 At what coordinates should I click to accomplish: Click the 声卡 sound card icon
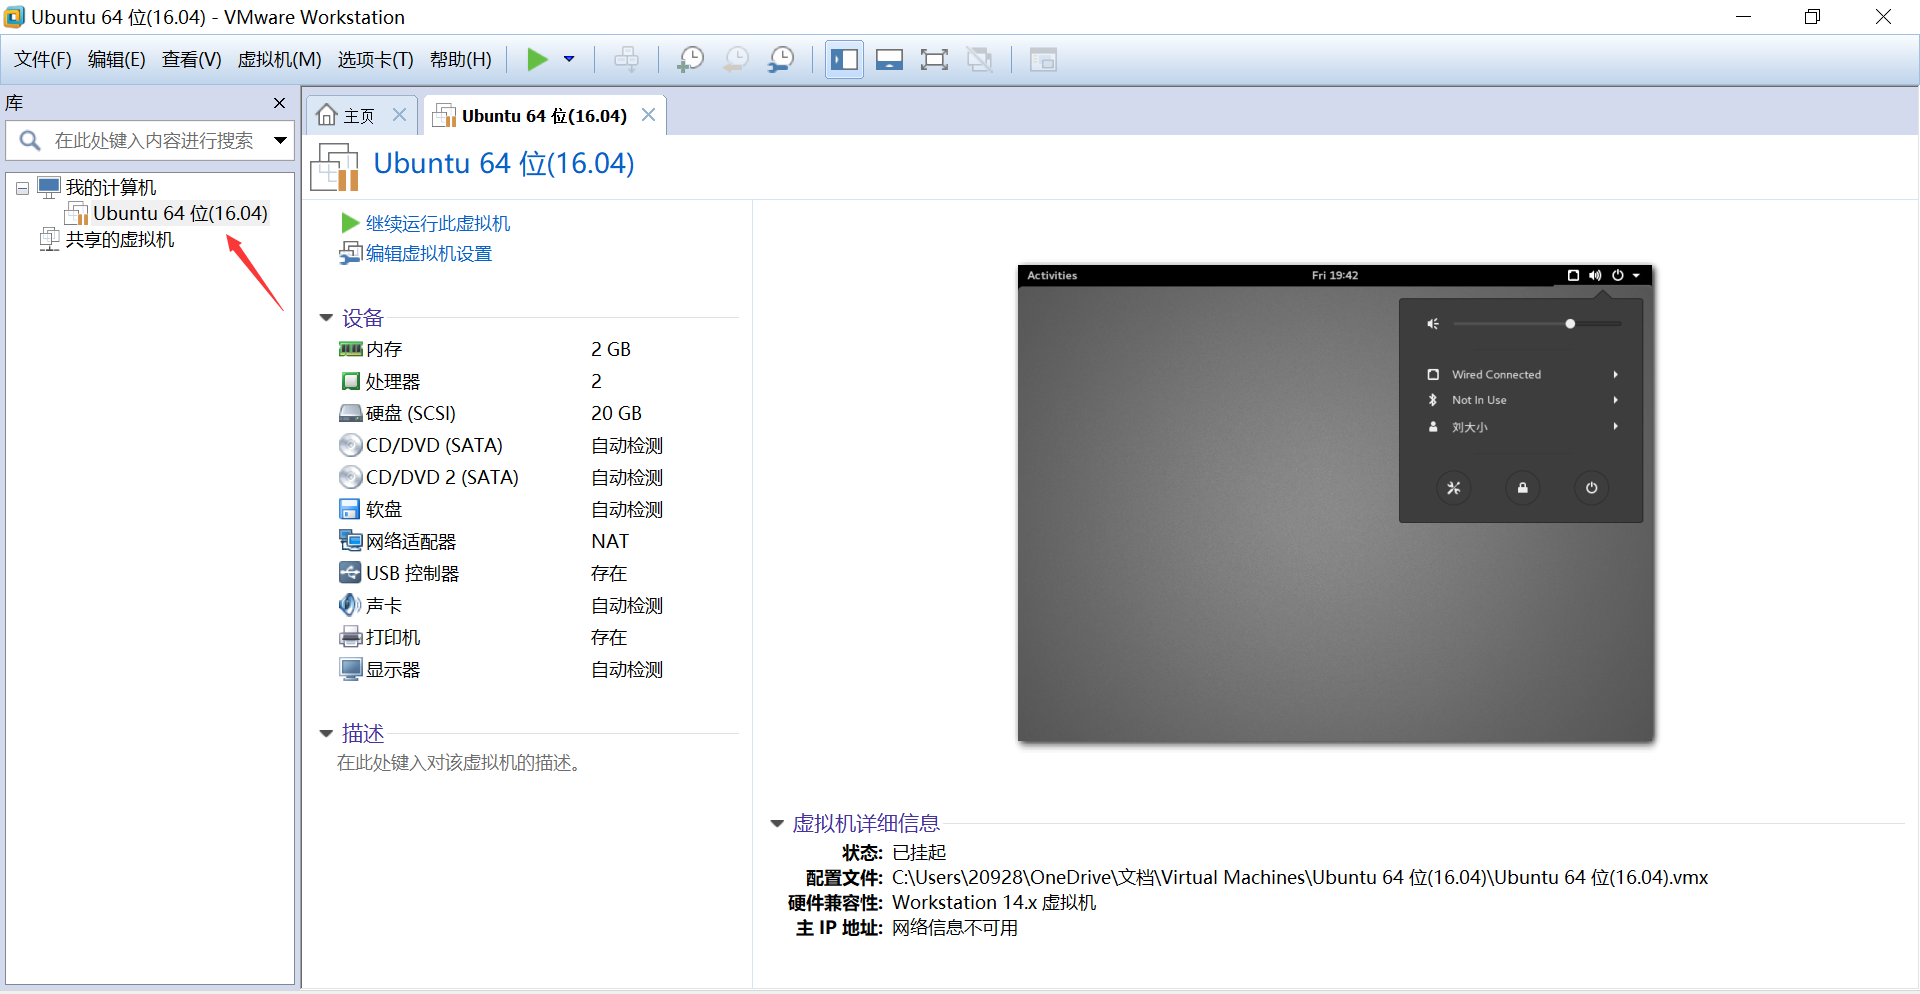point(350,605)
